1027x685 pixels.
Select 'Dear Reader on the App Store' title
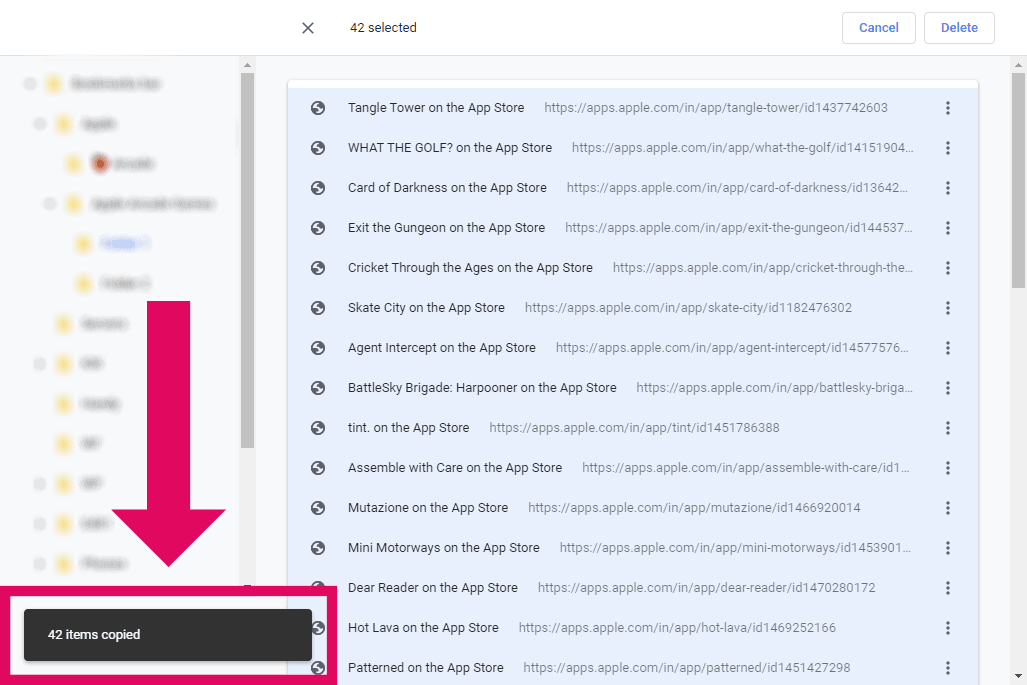point(432,587)
